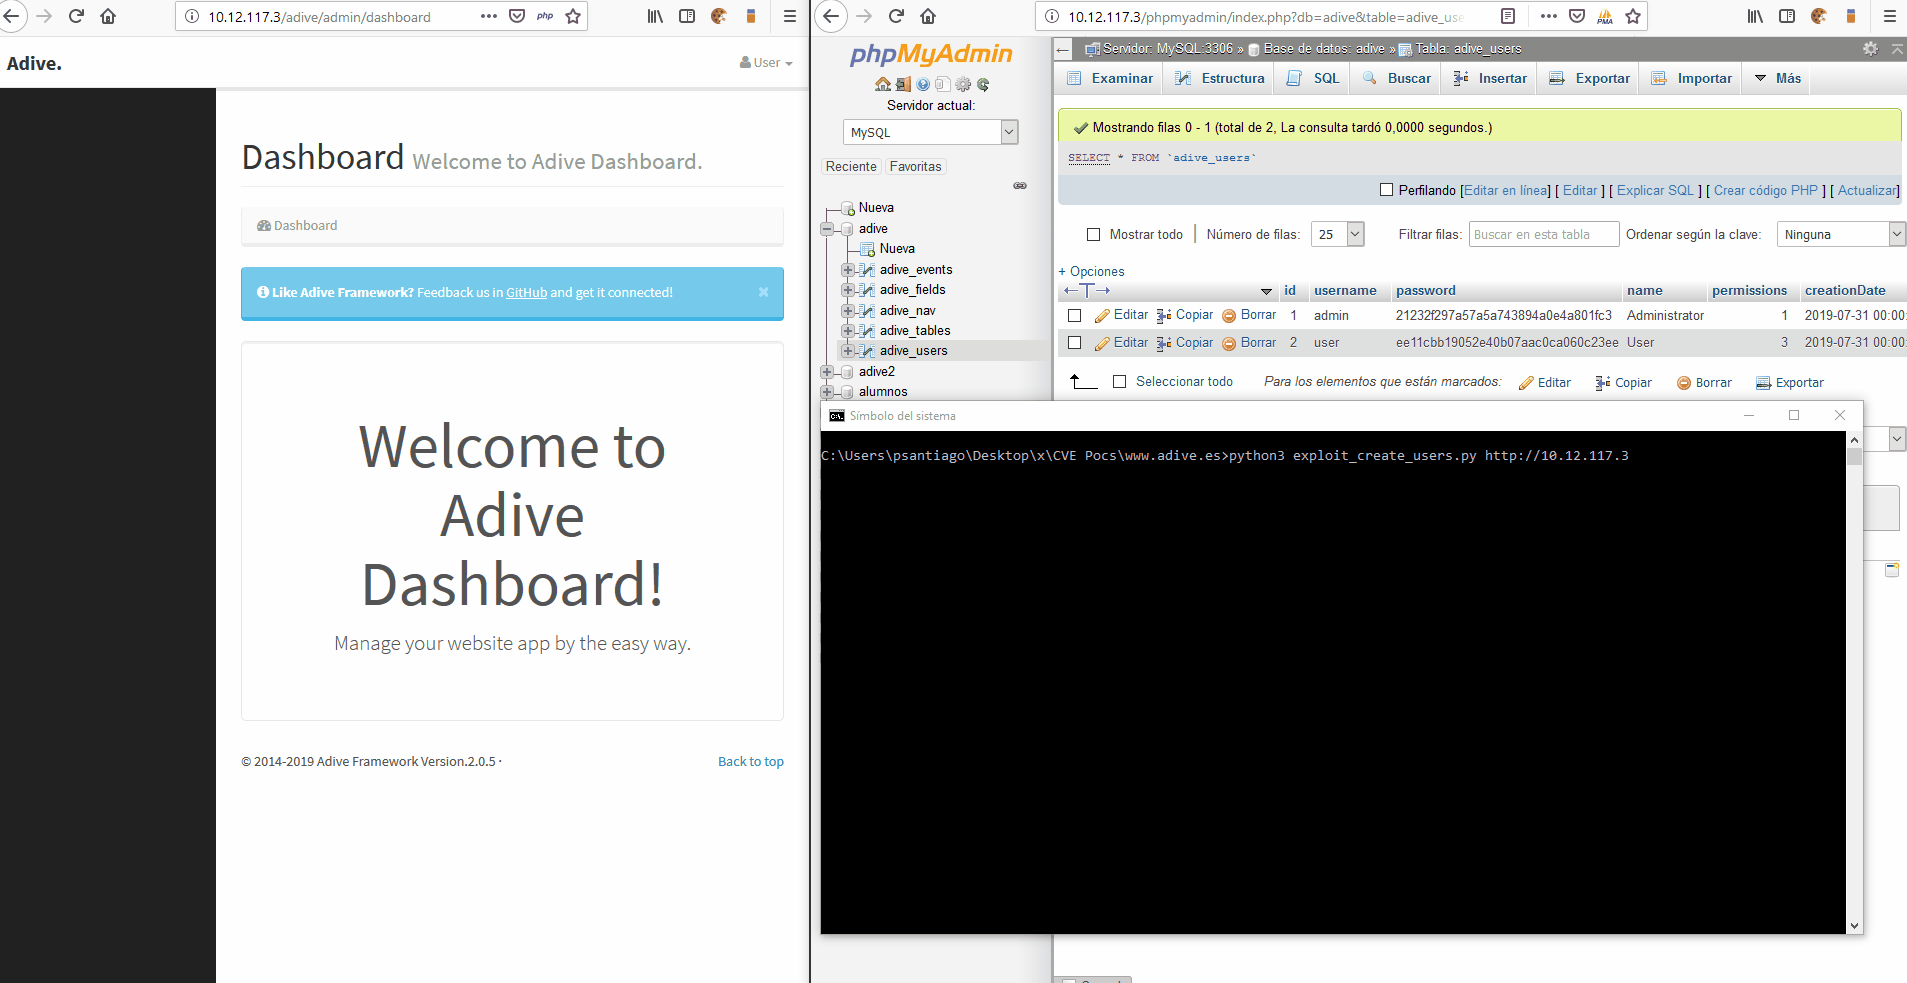The width and height of the screenshot is (1907, 983).
Task: Click the GitHub link in the alert
Action: pos(526,293)
